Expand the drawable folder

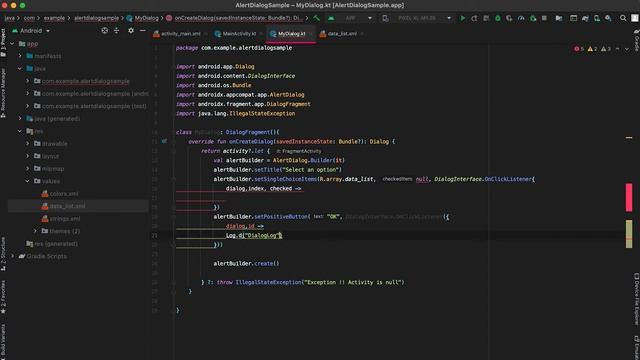[28, 144]
